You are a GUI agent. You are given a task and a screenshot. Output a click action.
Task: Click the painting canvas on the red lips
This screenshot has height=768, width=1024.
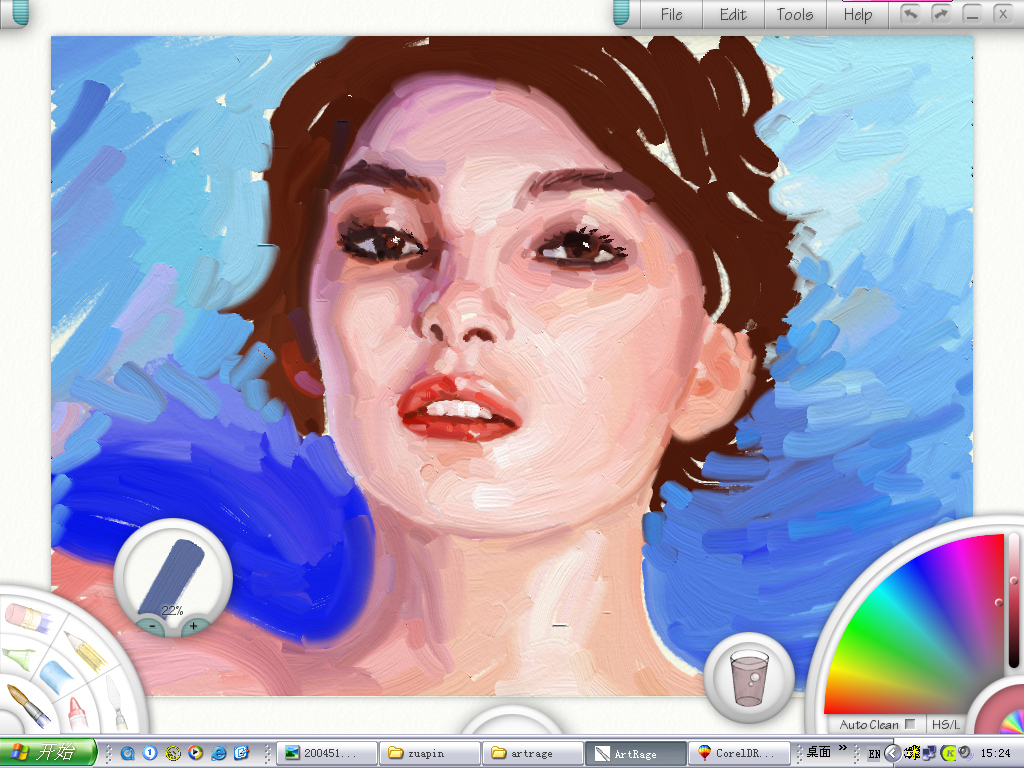coord(458,408)
